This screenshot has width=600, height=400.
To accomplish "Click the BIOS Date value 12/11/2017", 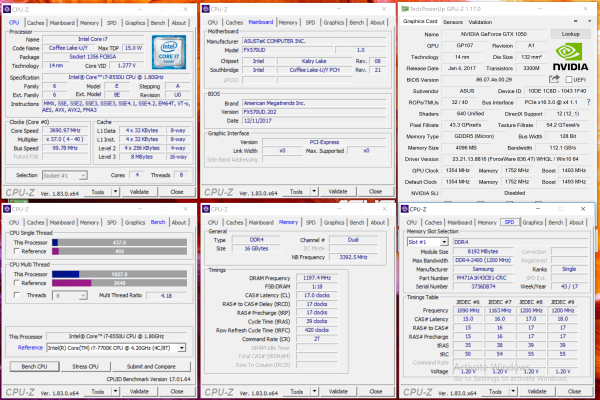I will click(314, 121).
